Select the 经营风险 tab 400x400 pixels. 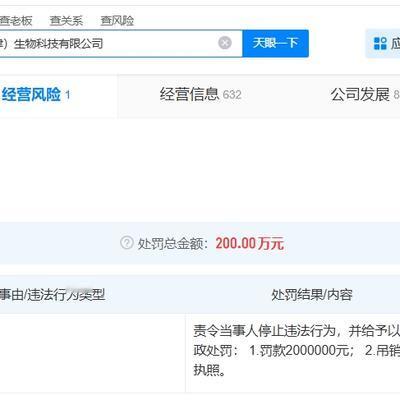[x=36, y=95]
